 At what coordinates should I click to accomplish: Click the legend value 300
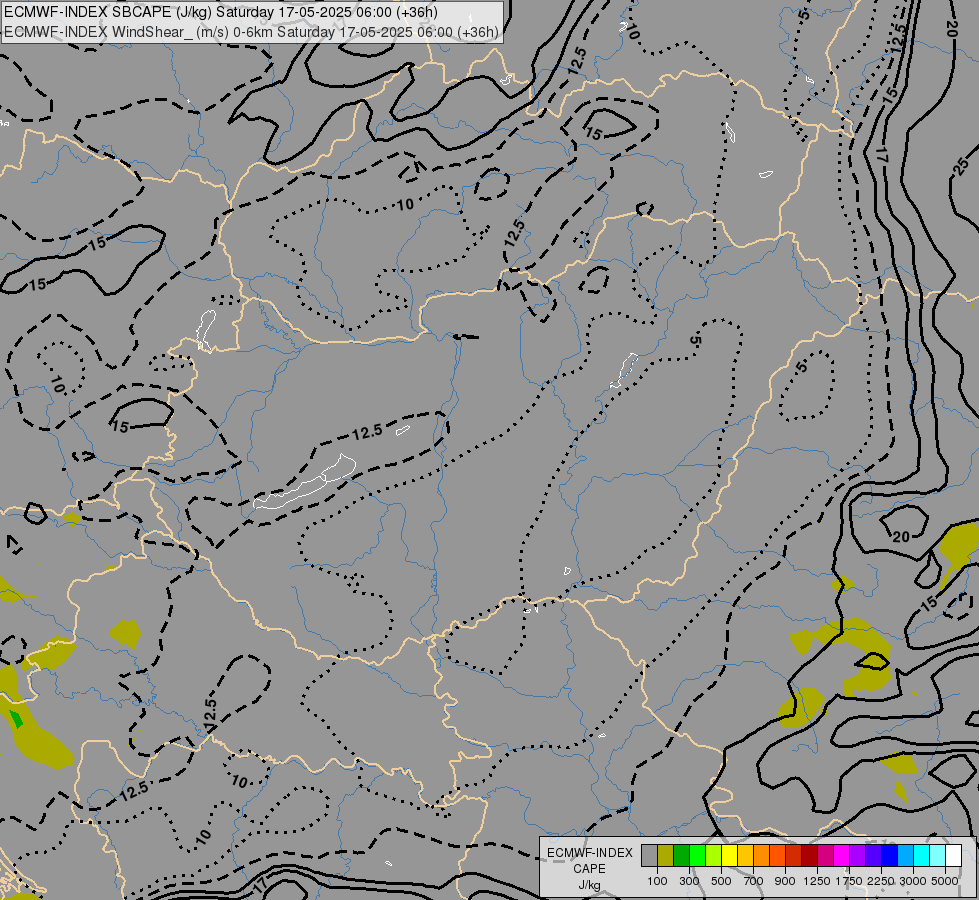pyautogui.click(x=689, y=881)
